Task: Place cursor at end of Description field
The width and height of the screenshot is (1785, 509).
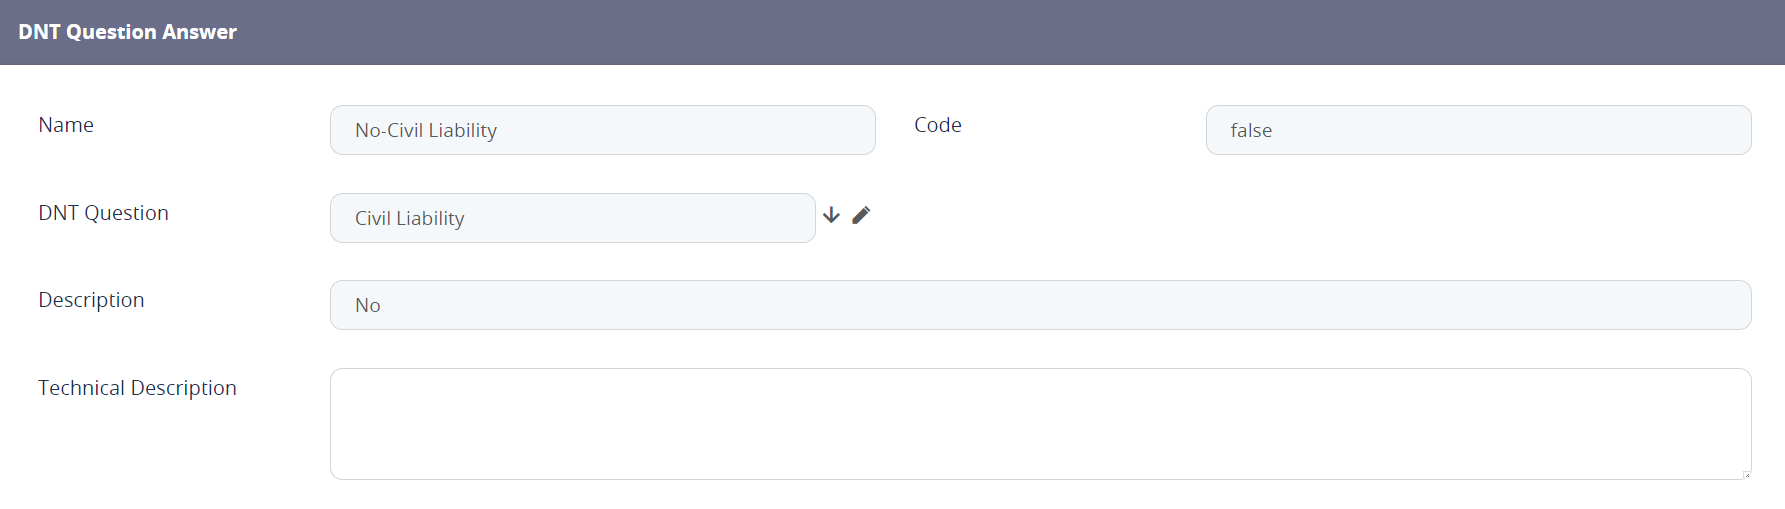Action: (1700, 305)
